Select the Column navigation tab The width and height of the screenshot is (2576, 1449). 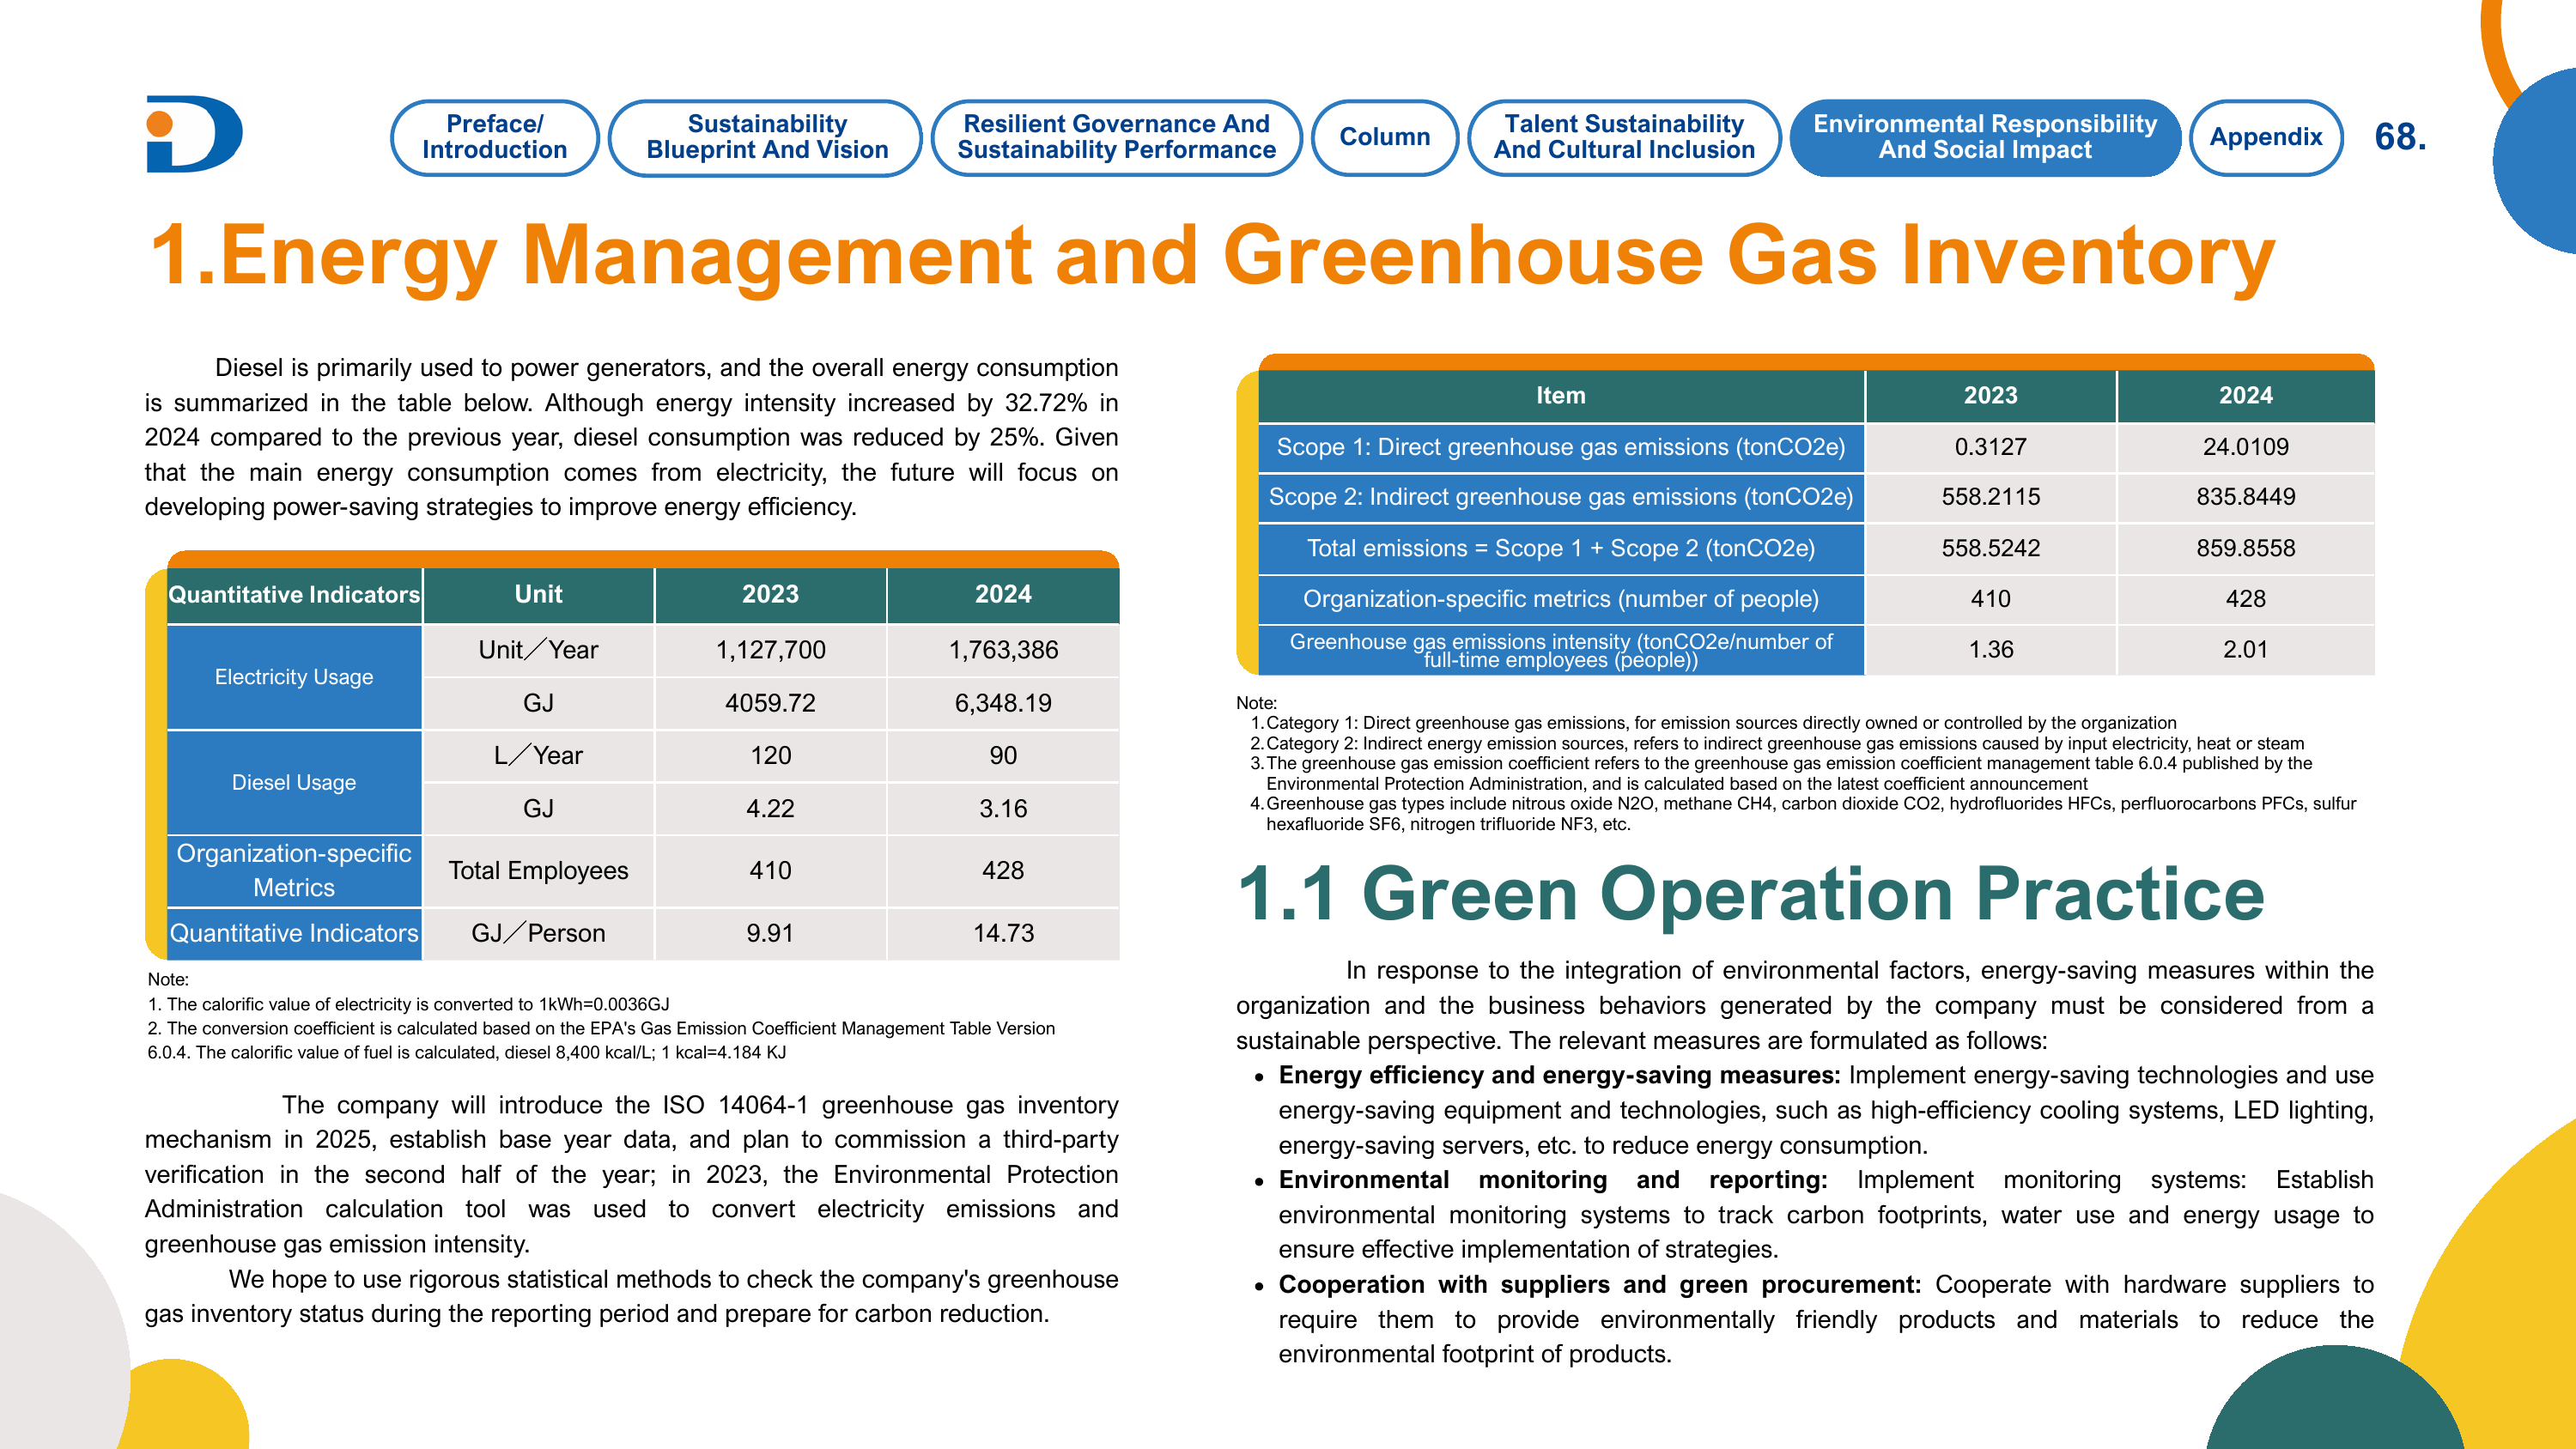tap(1384, 137)
